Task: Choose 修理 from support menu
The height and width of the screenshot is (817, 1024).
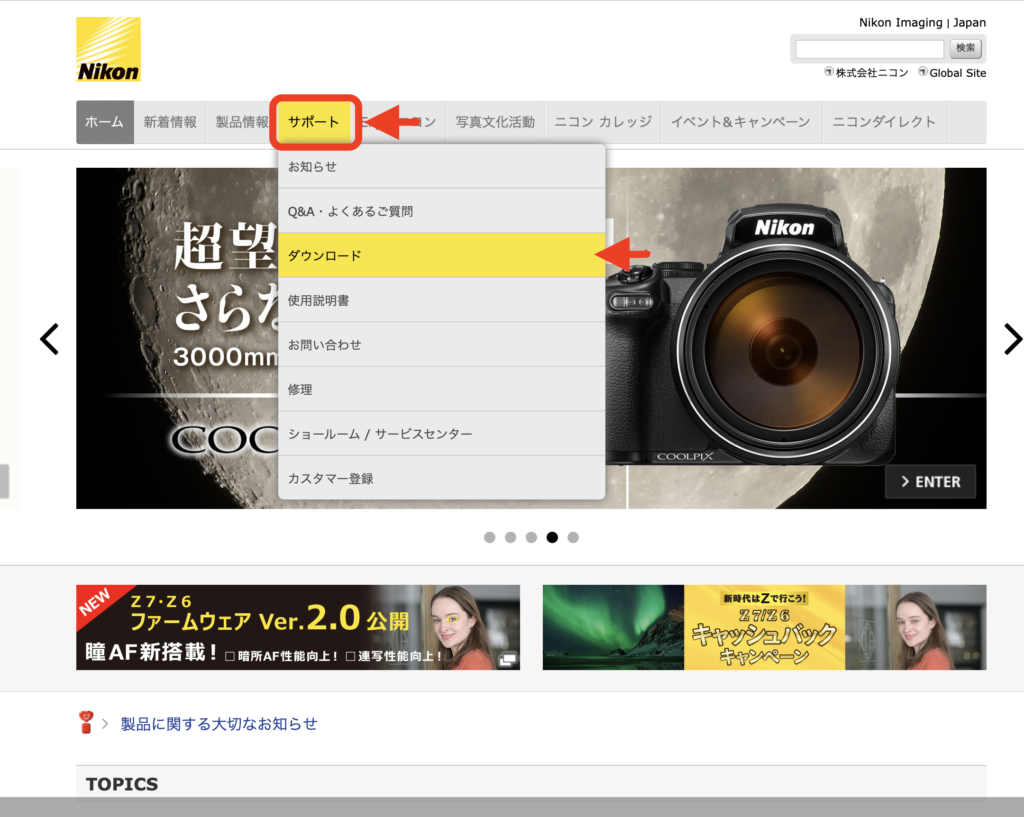Action: tap(441, 389)
